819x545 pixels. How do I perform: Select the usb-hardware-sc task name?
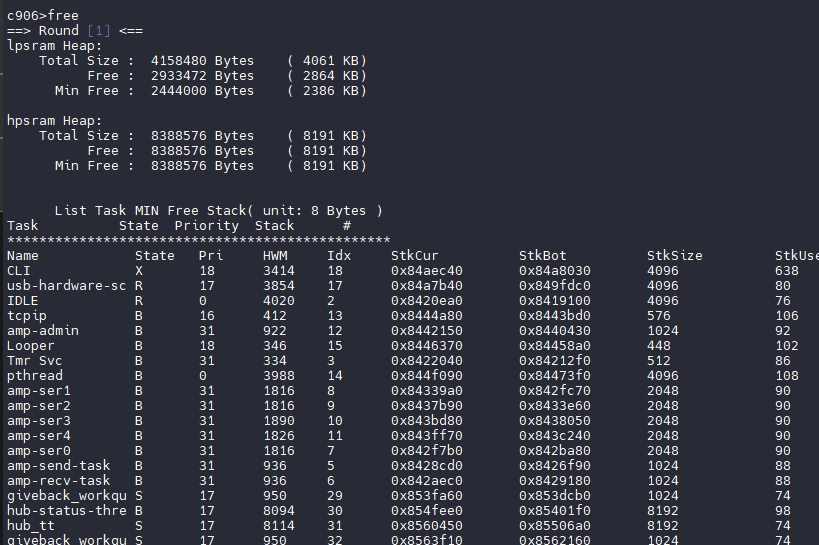pos(66,286)
